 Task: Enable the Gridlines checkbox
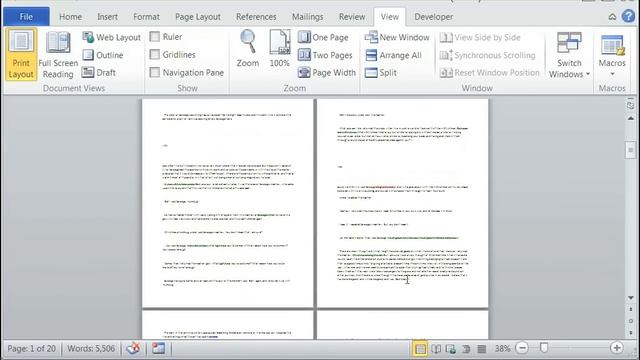(x=155, y=54)
